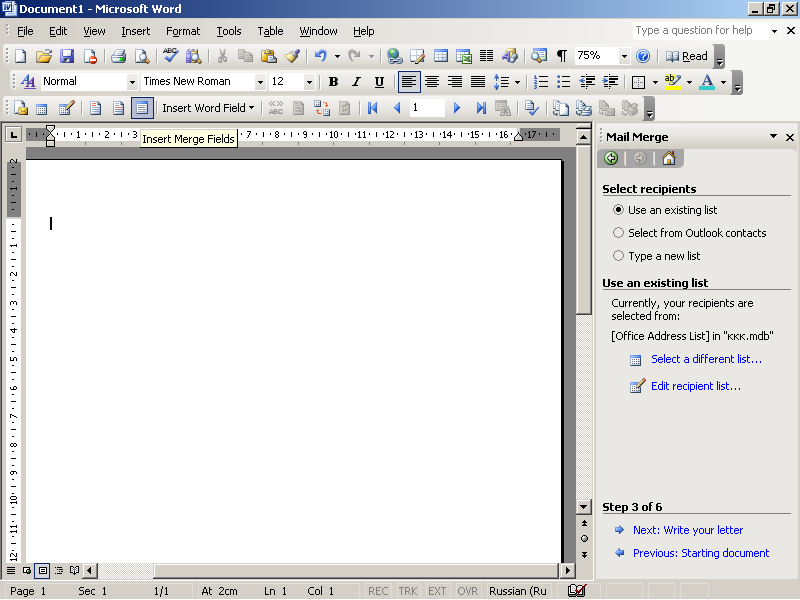Toggle left text alignment

409,82
